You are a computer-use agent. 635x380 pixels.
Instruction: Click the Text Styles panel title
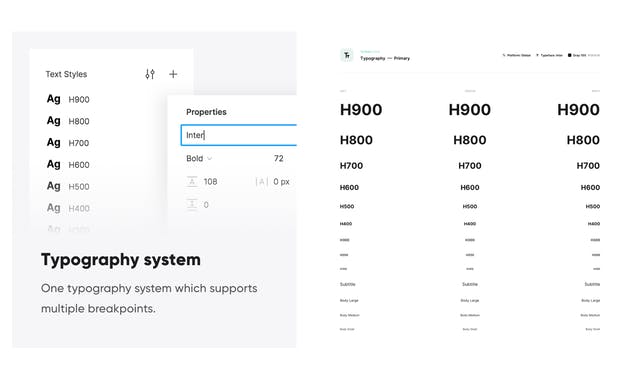[x=66, y=74]
